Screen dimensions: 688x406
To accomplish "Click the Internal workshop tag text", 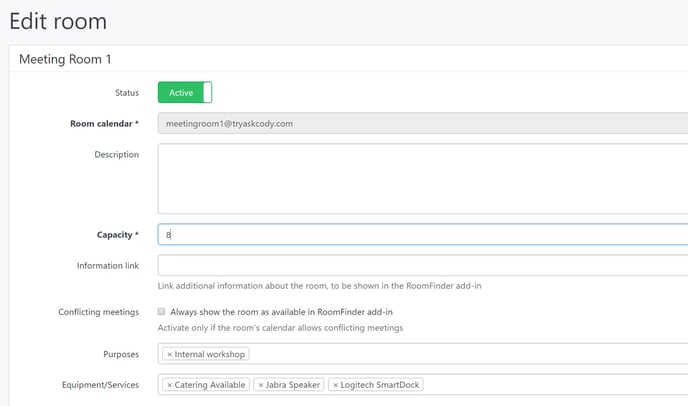I will 210,354.
